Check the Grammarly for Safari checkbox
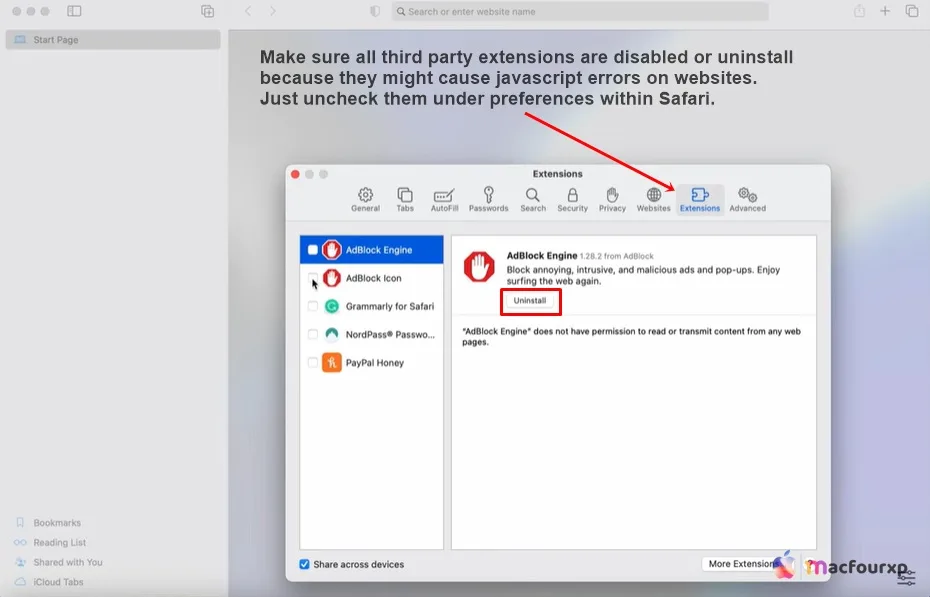 click(313, 306)
